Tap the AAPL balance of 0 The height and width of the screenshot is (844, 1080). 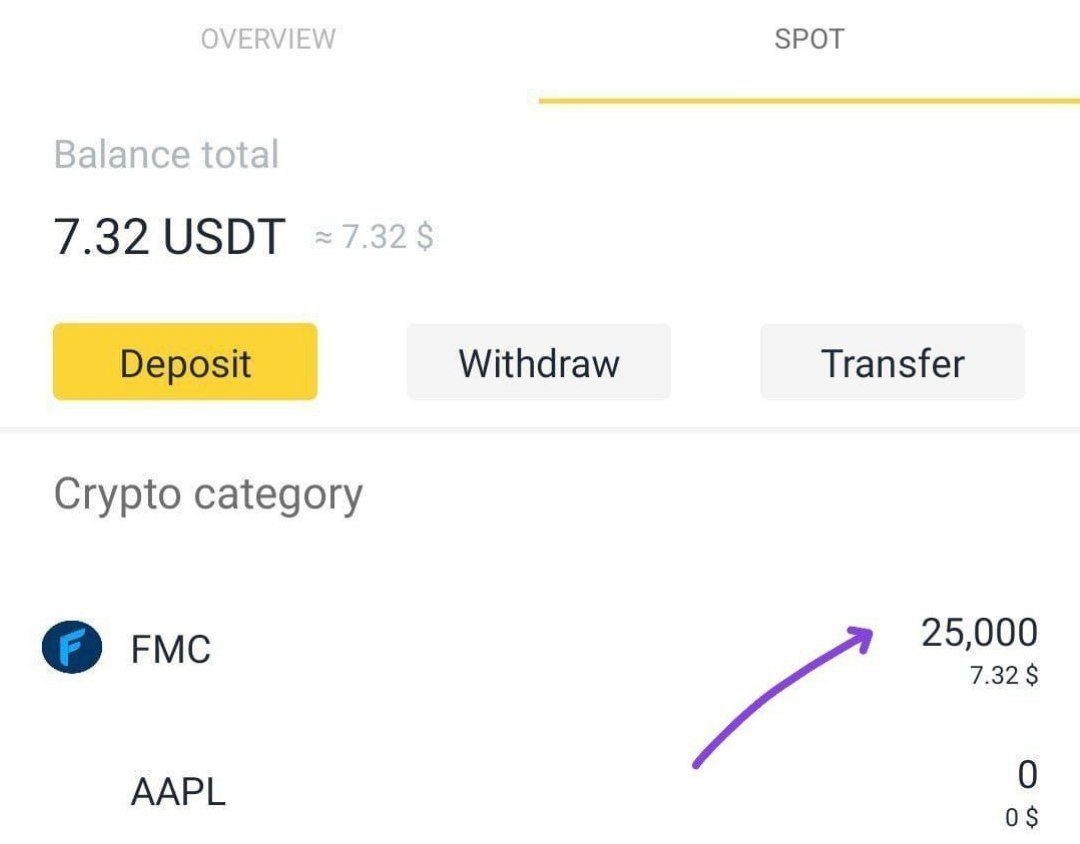pos(1027,775)
